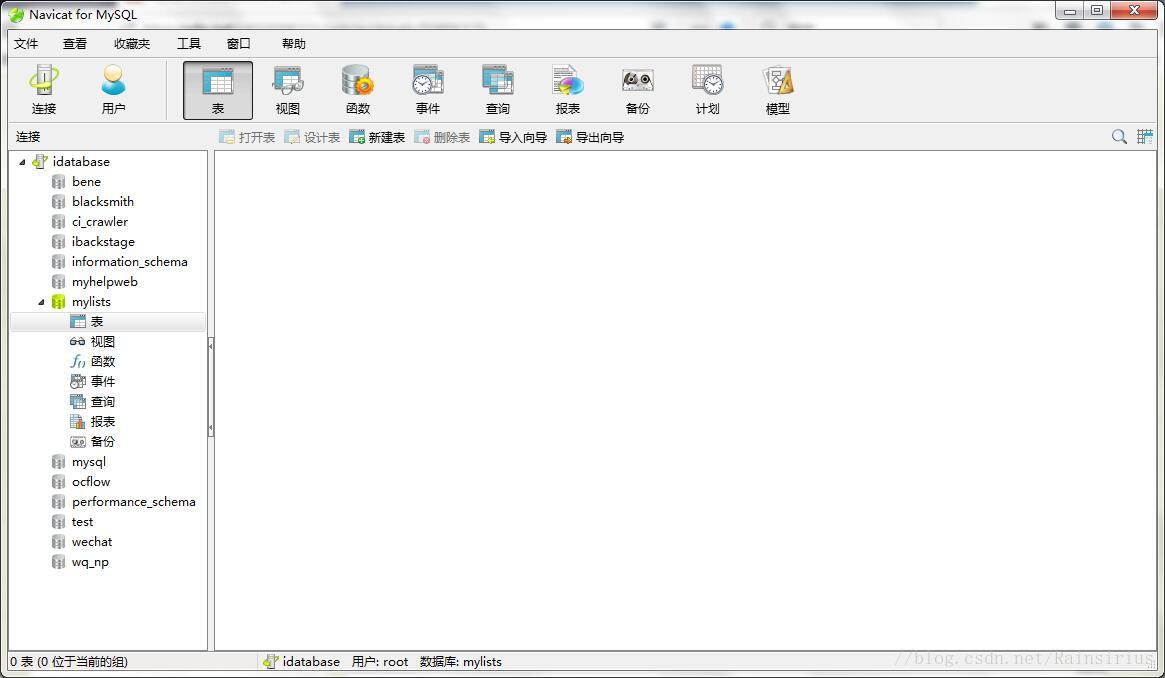This screenshot has width=1165, height=678.
Task: Select the myhelpweb database
Action: pos(105,282)
